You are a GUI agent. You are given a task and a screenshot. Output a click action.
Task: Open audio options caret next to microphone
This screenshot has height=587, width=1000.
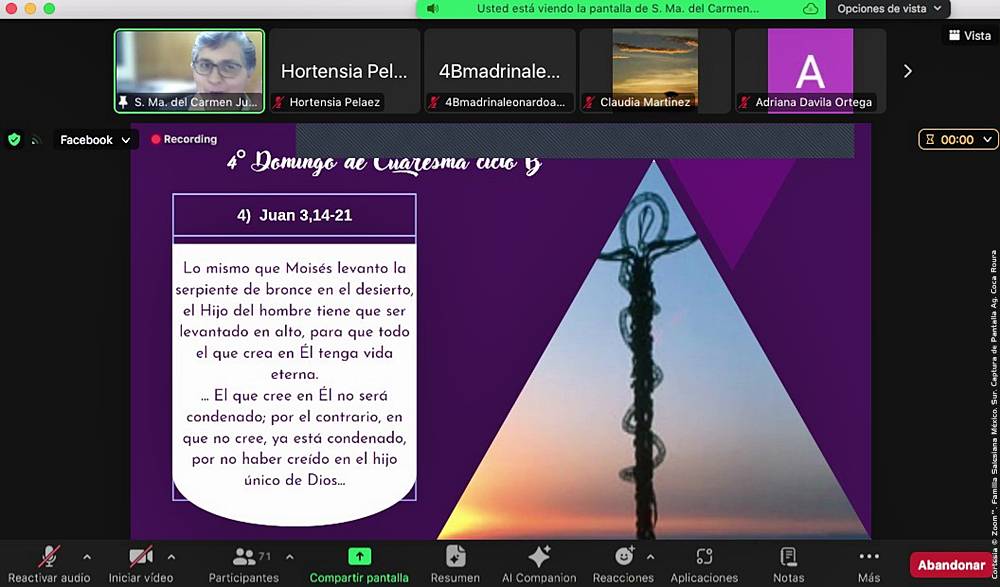pos(87,557)
